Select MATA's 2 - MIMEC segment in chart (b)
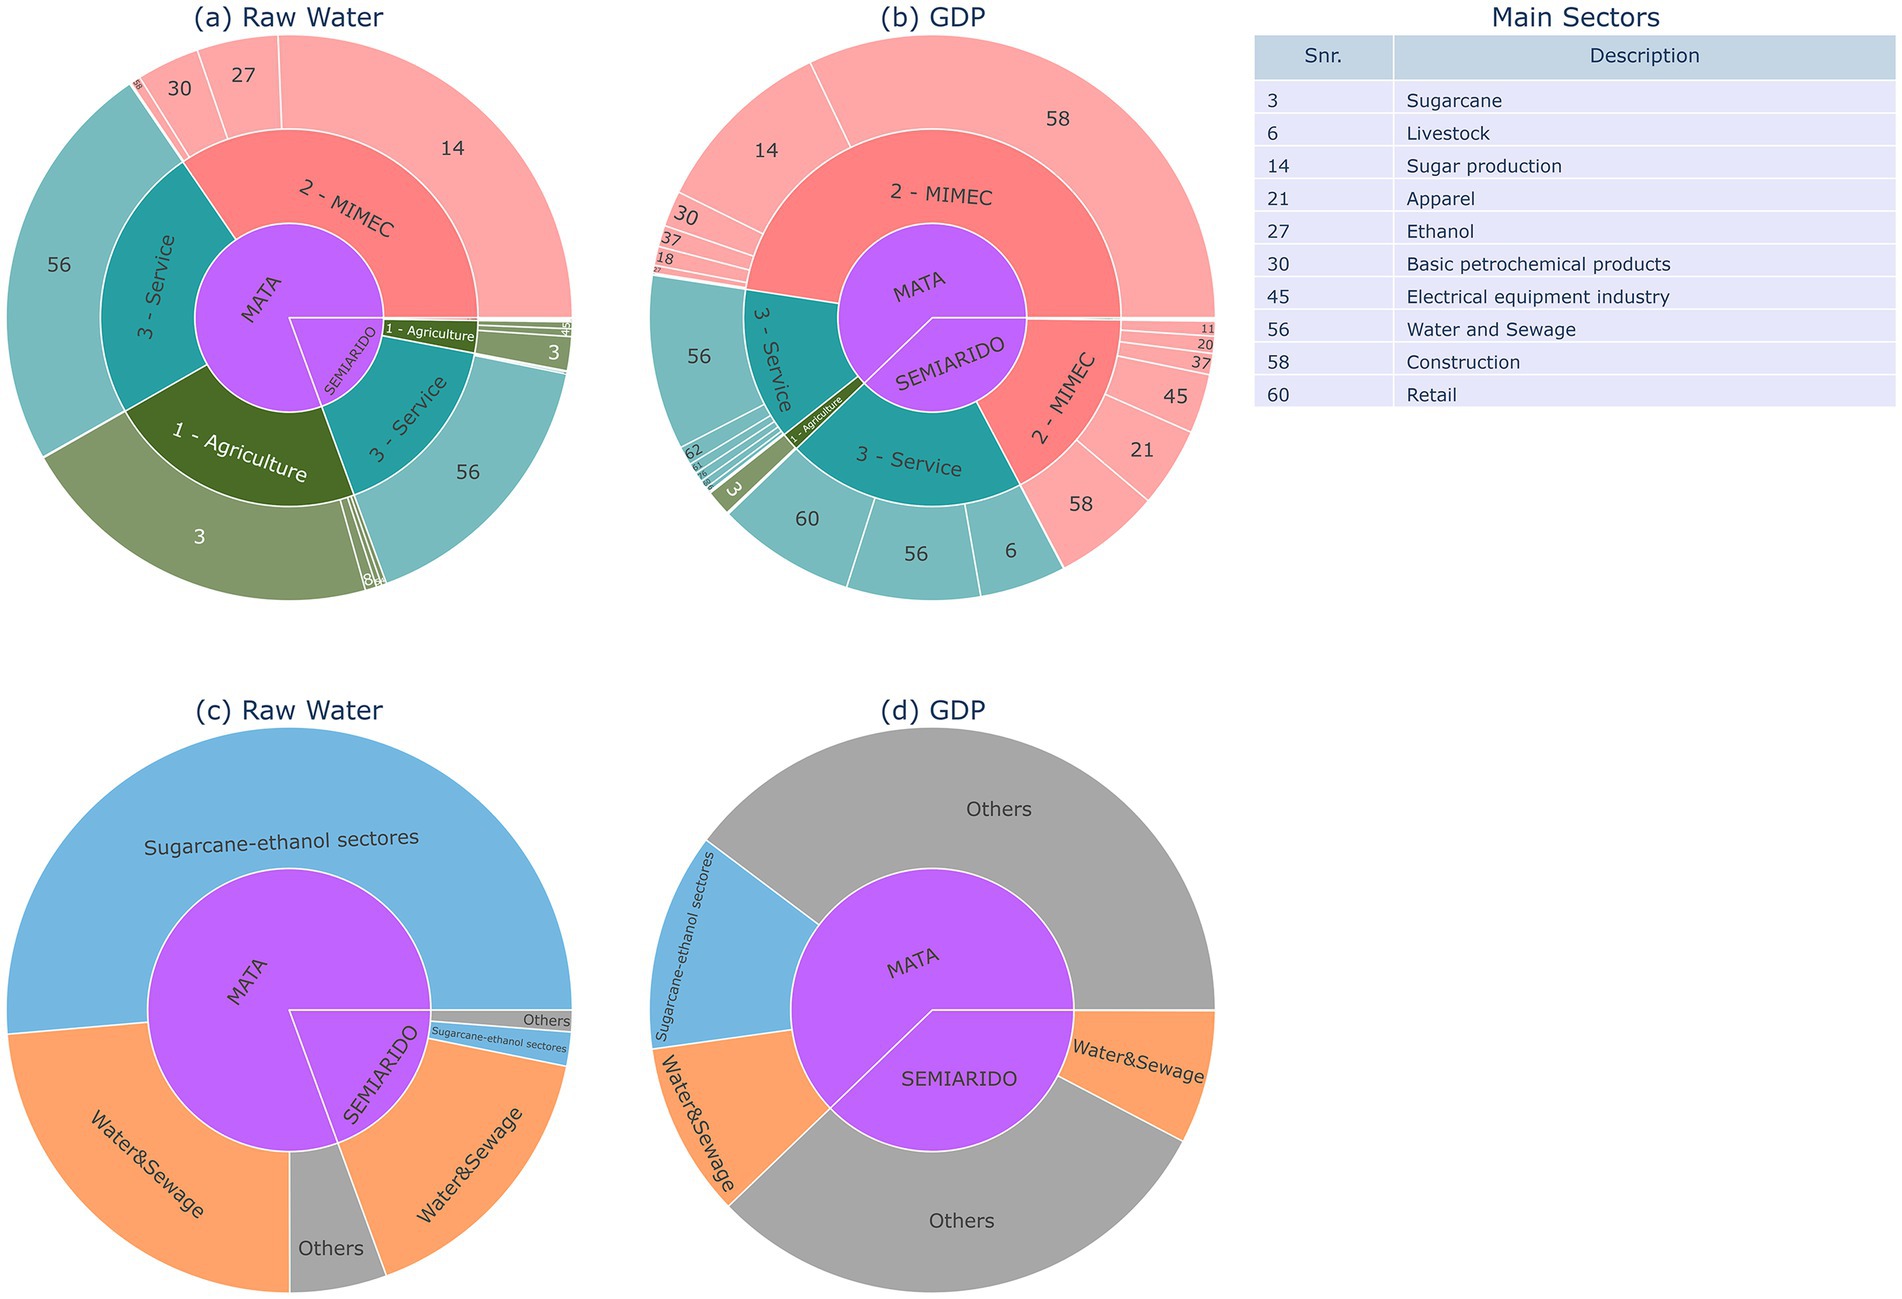The image size is (1902, 1299). tap(940, 195)
